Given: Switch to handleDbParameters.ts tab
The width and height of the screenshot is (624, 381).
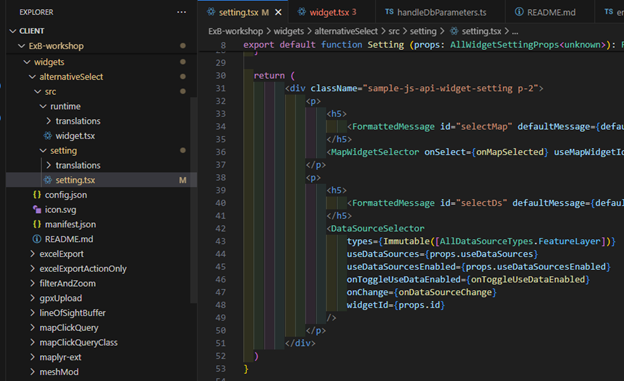Looking at the screenshot, I should (x=441, y=12).
